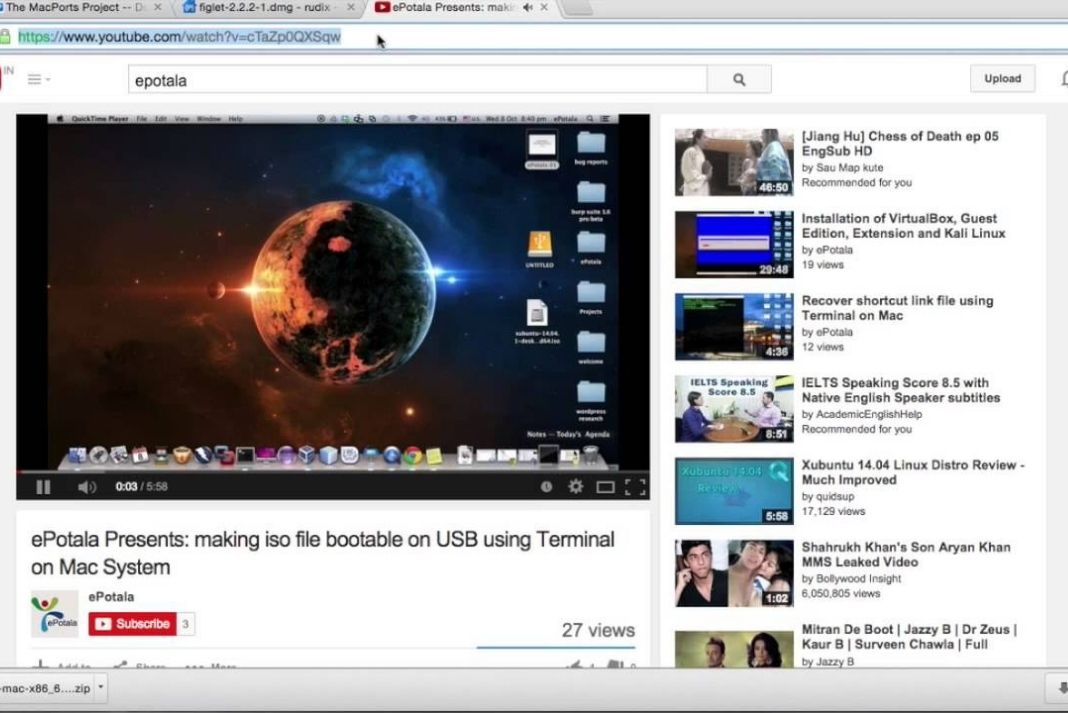Switch to the figlet-2.2.2-1.dmg tab
The height and width of the screenshot is (713, 1068).
[x=264, y=7]
